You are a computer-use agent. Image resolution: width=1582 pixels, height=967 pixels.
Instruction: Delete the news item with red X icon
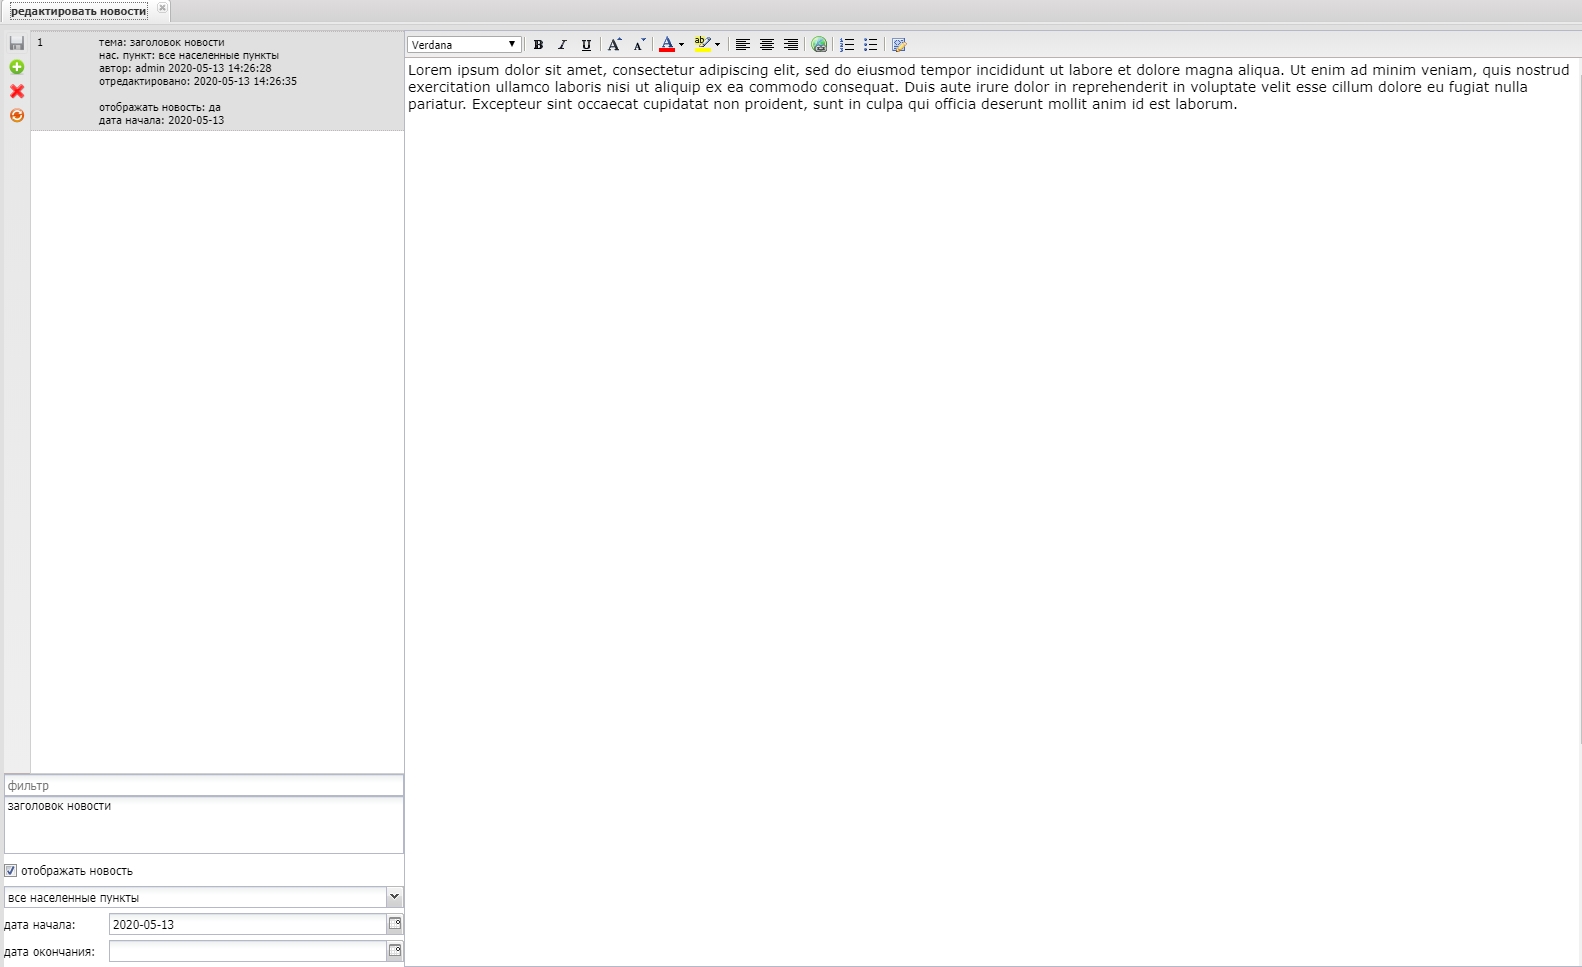(x=16, y=91)
